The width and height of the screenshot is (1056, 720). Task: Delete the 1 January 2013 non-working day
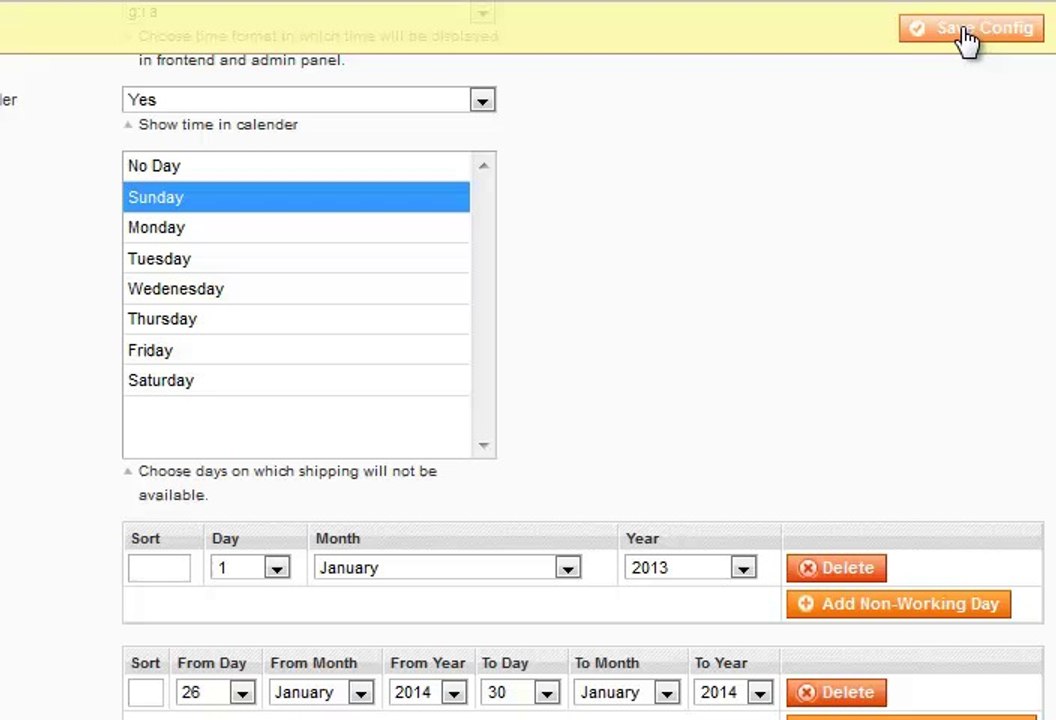[x=836, y=568]
